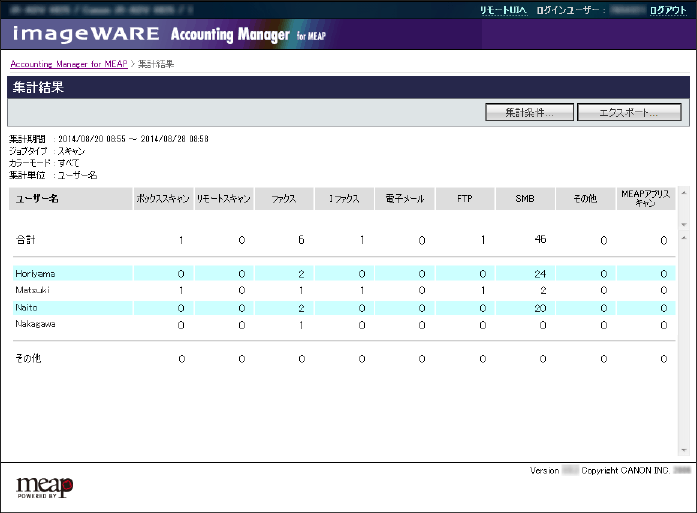This screenshot has height=513, width=697.
Task: Open Accounting Manager for MEAP breadcrumb link
Action: [x=69, y=64]
